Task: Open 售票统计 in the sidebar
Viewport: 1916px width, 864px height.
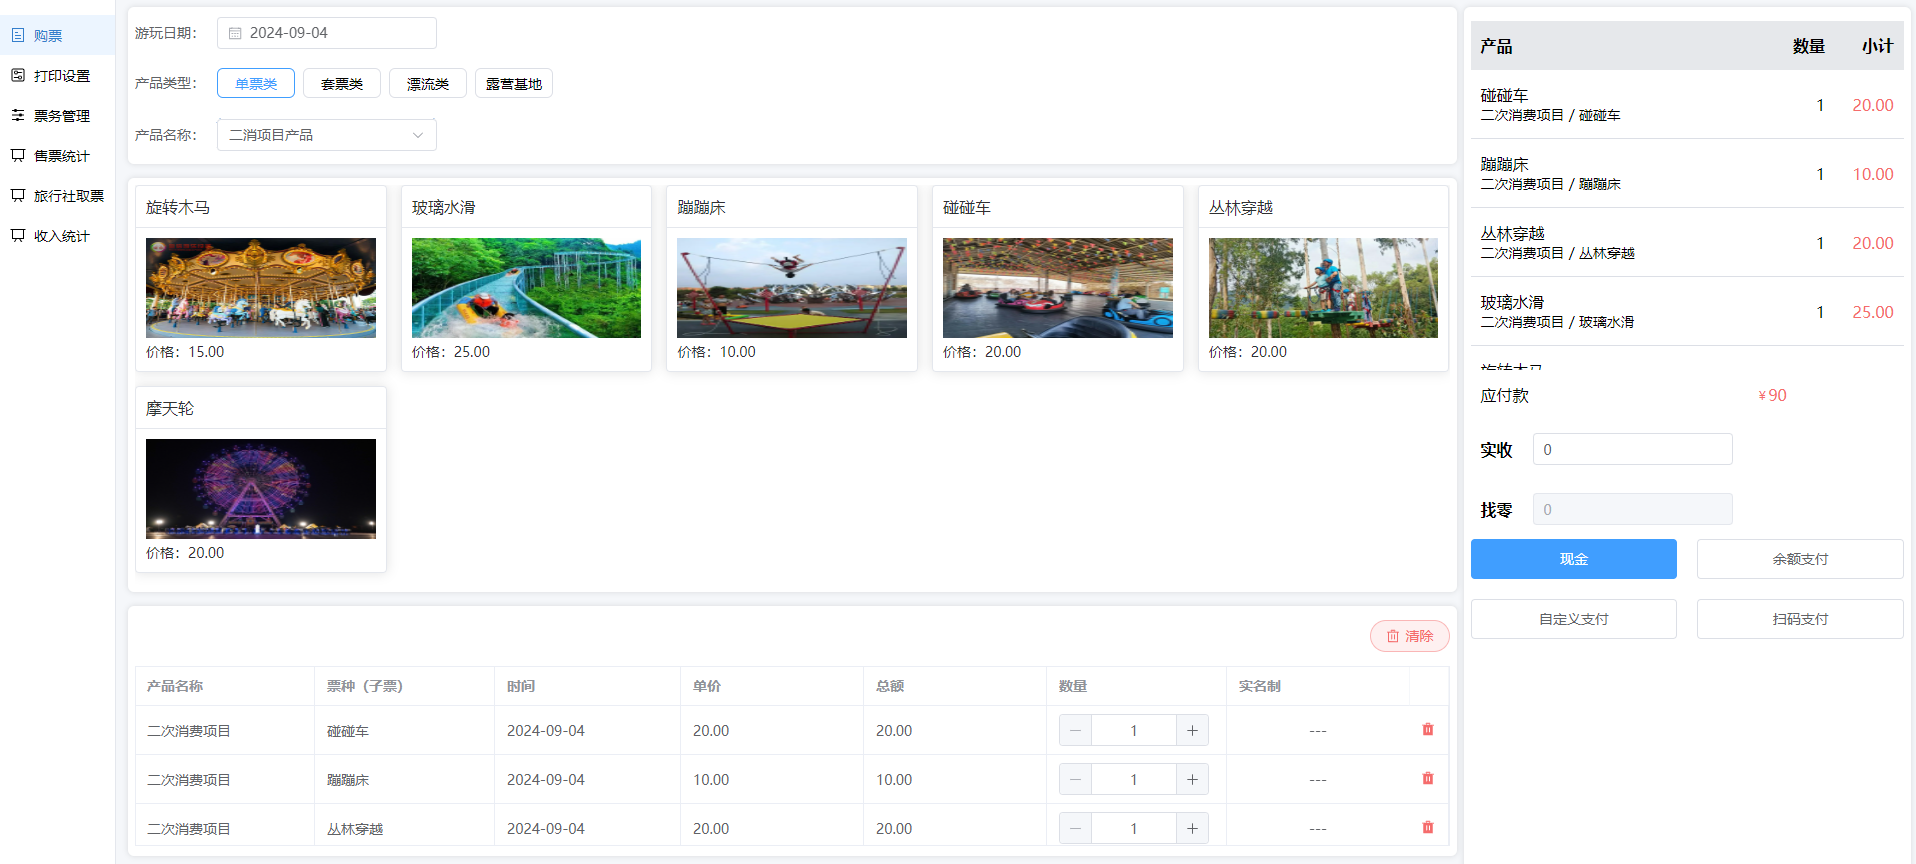Action: coord(57,155)
